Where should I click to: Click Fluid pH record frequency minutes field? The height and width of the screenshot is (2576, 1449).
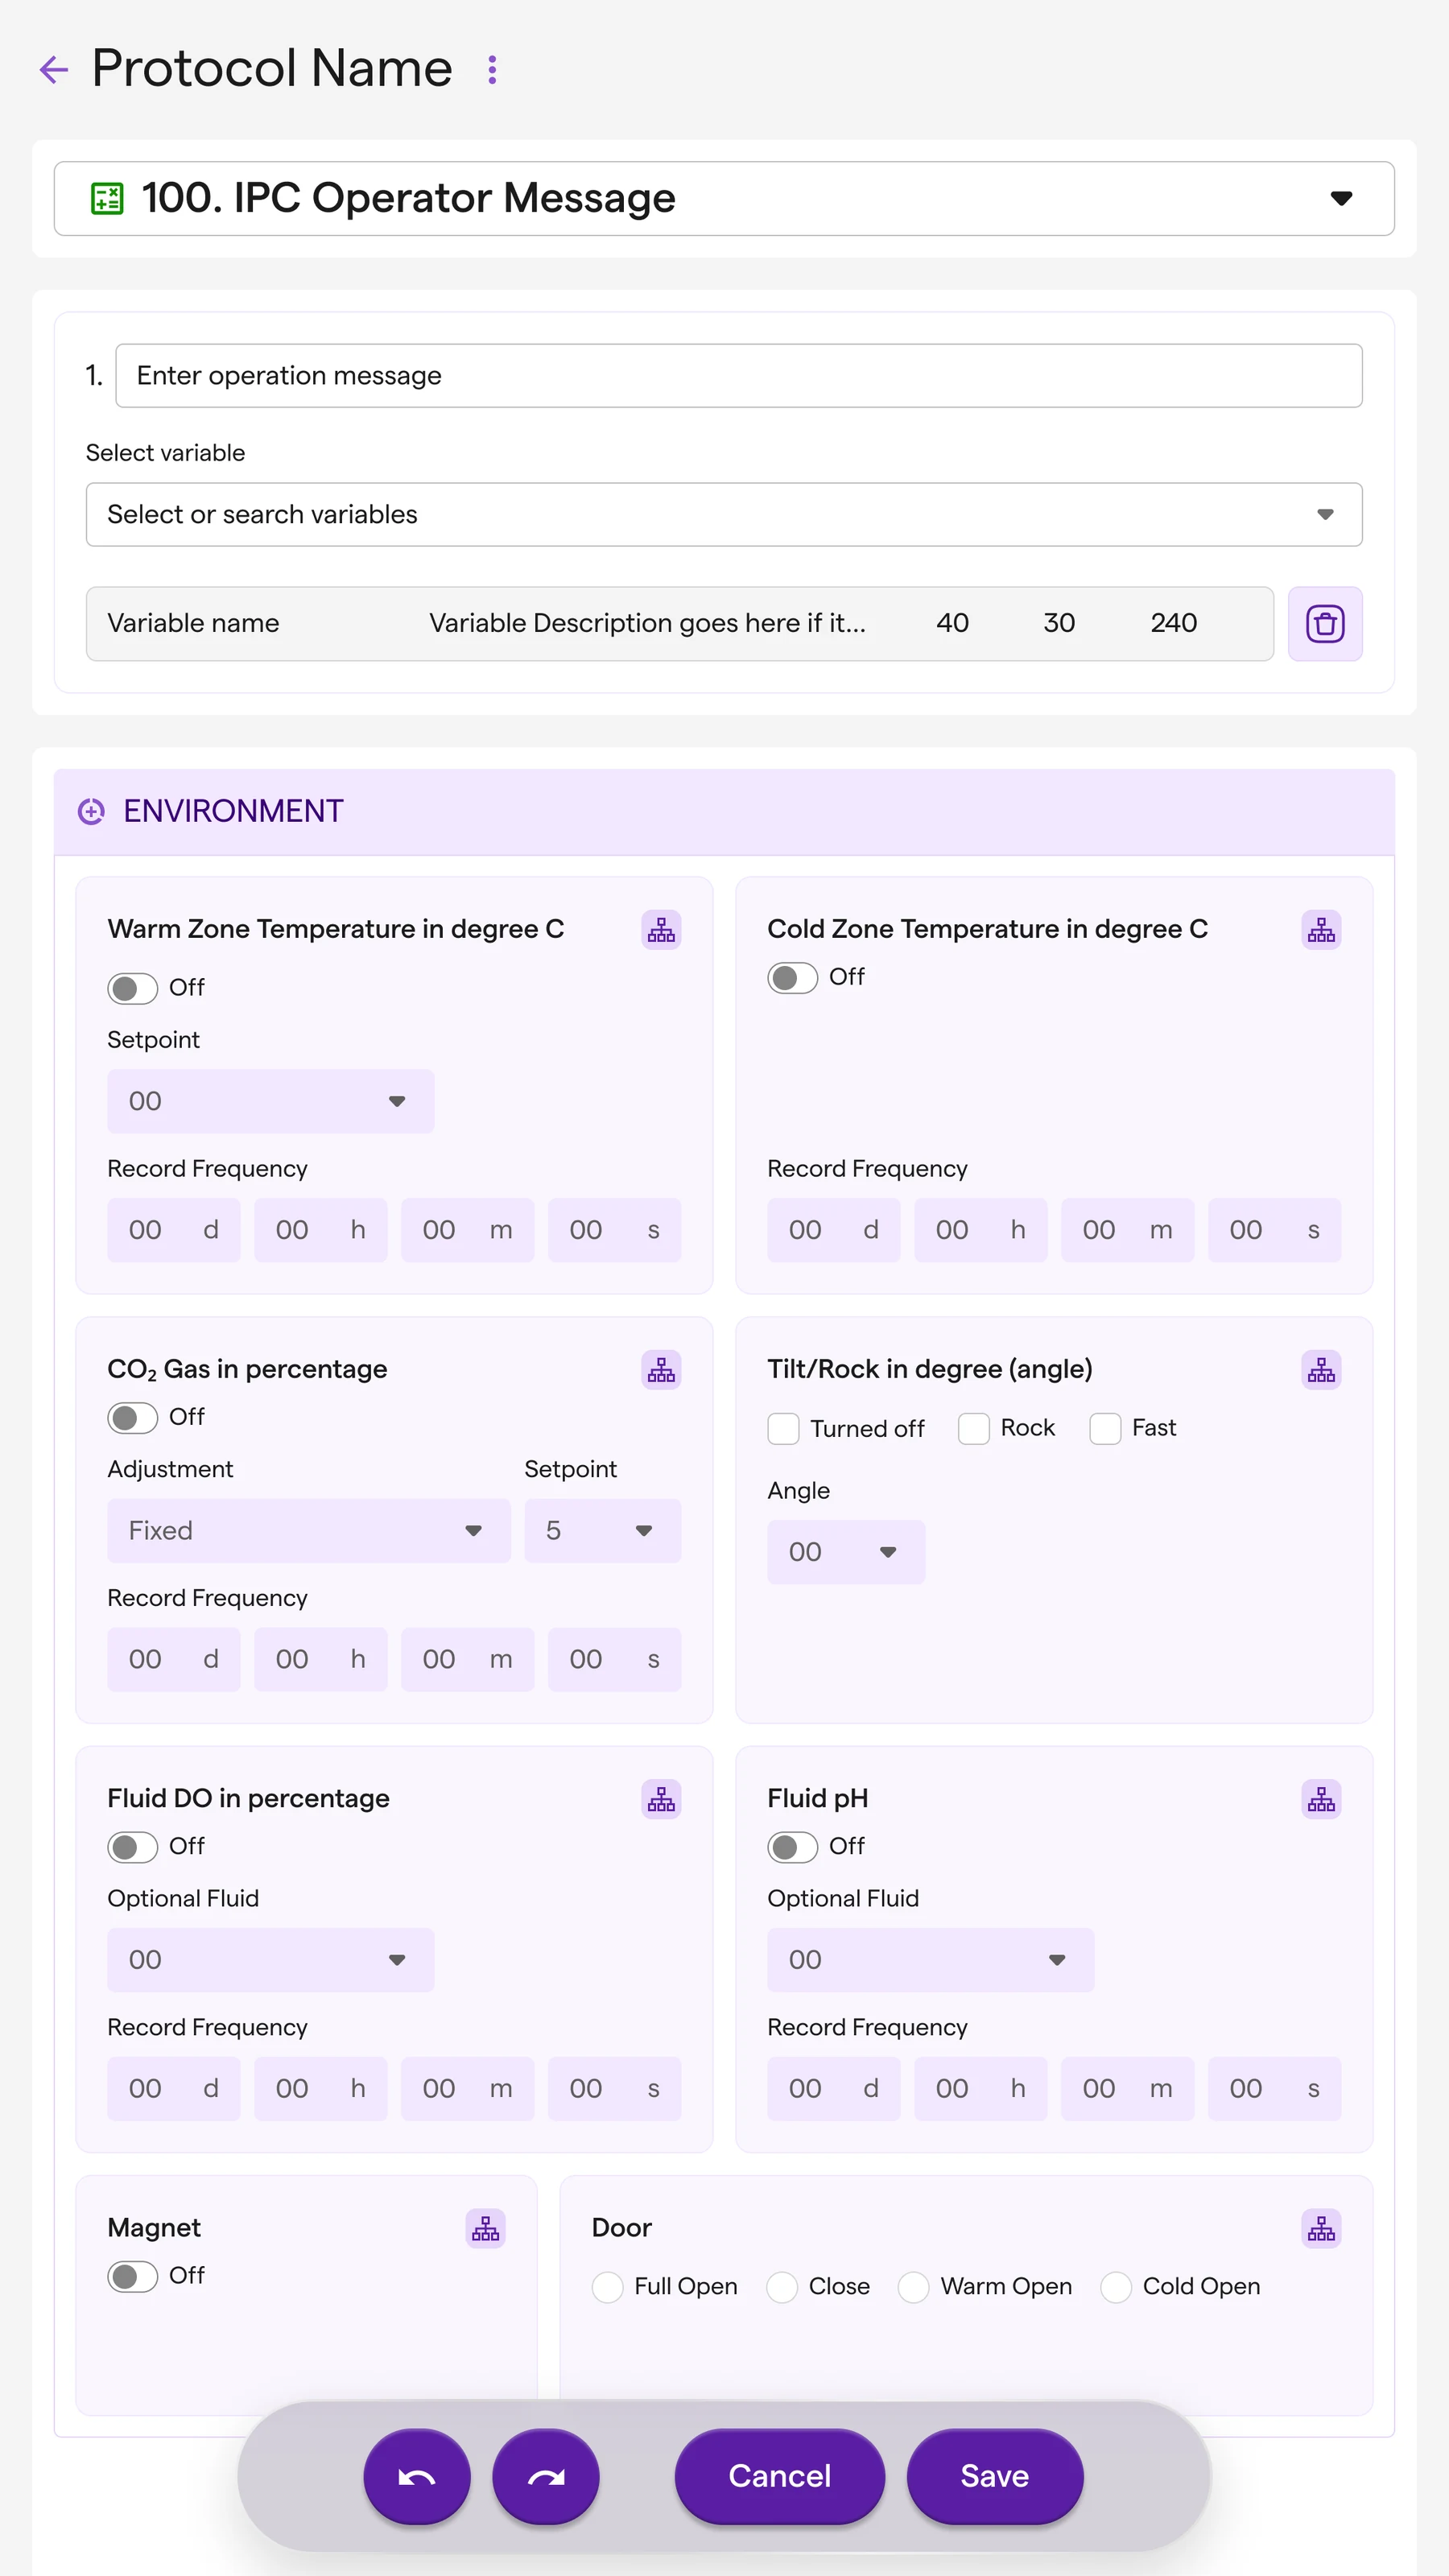[x=1127, y=2088]
